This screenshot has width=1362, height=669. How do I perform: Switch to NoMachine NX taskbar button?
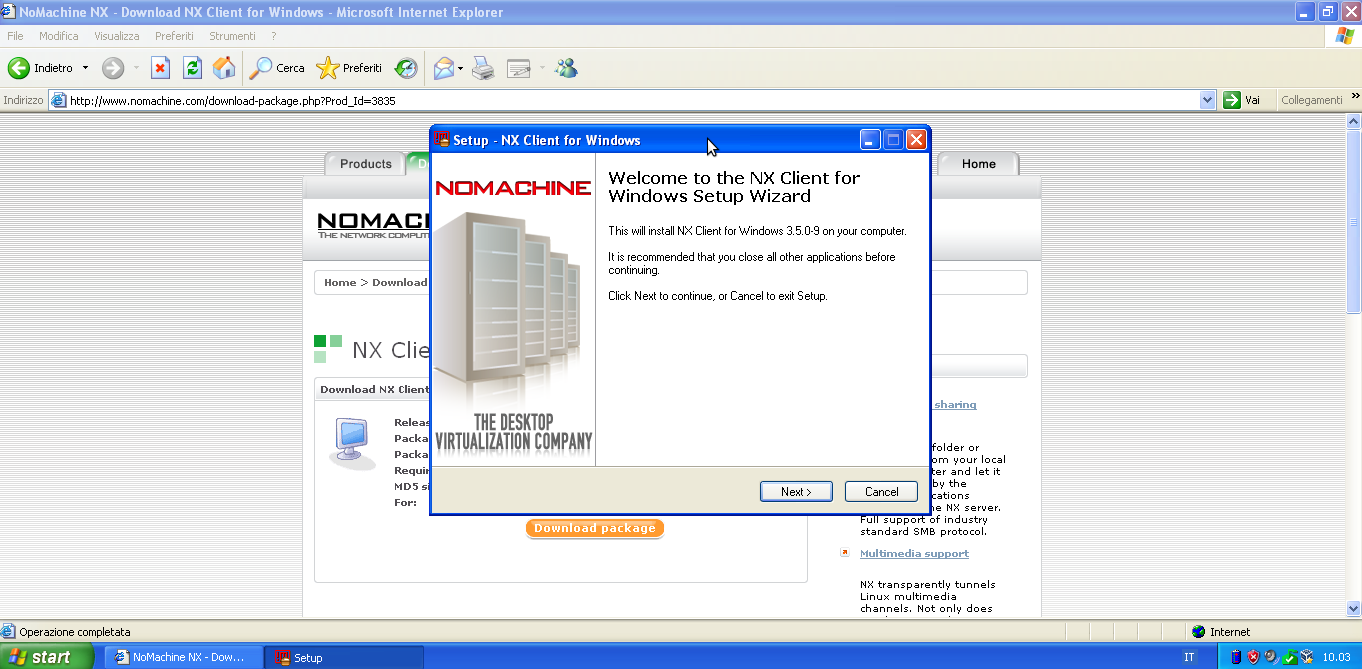(183, 657)
